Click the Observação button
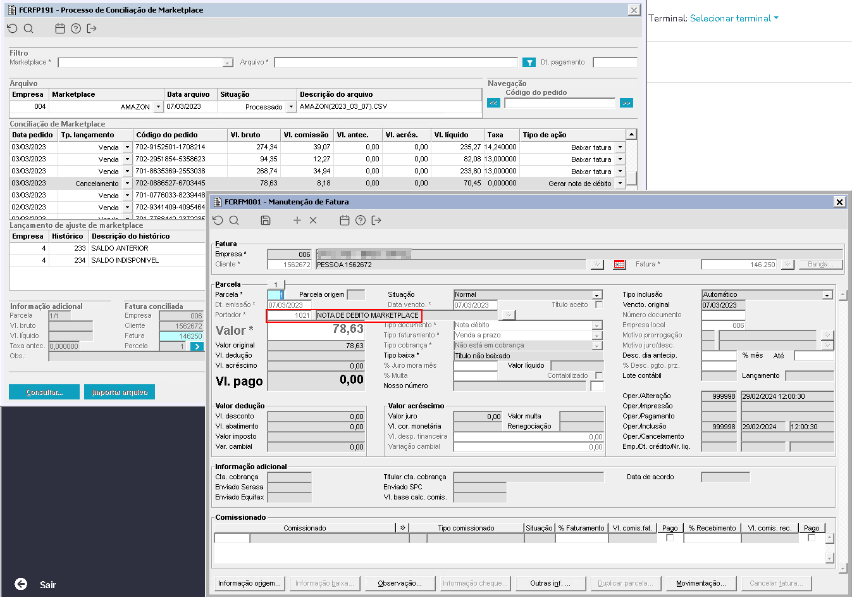The height and width of the screenshot is (597, 852). 400,583
